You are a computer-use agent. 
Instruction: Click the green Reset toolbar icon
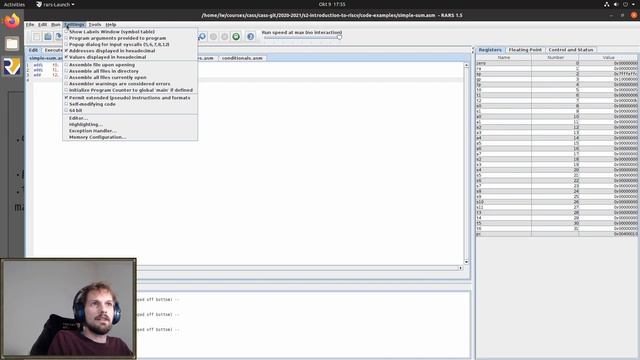pyautogui.click(x=236, y=37)
